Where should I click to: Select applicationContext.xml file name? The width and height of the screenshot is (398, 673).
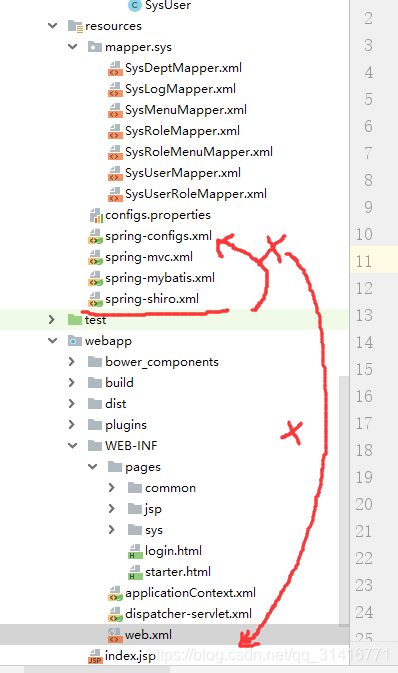[x=190, y=593]
